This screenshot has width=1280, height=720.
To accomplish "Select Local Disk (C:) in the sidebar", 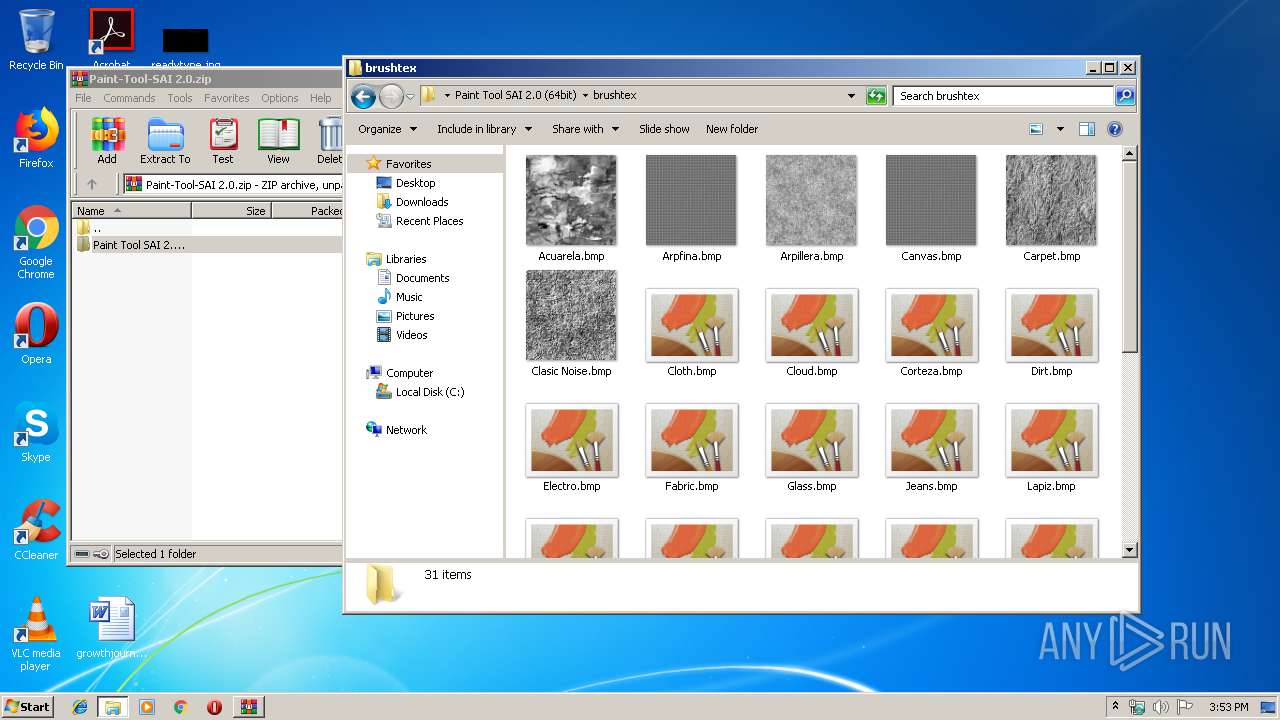I will (429, 392).
